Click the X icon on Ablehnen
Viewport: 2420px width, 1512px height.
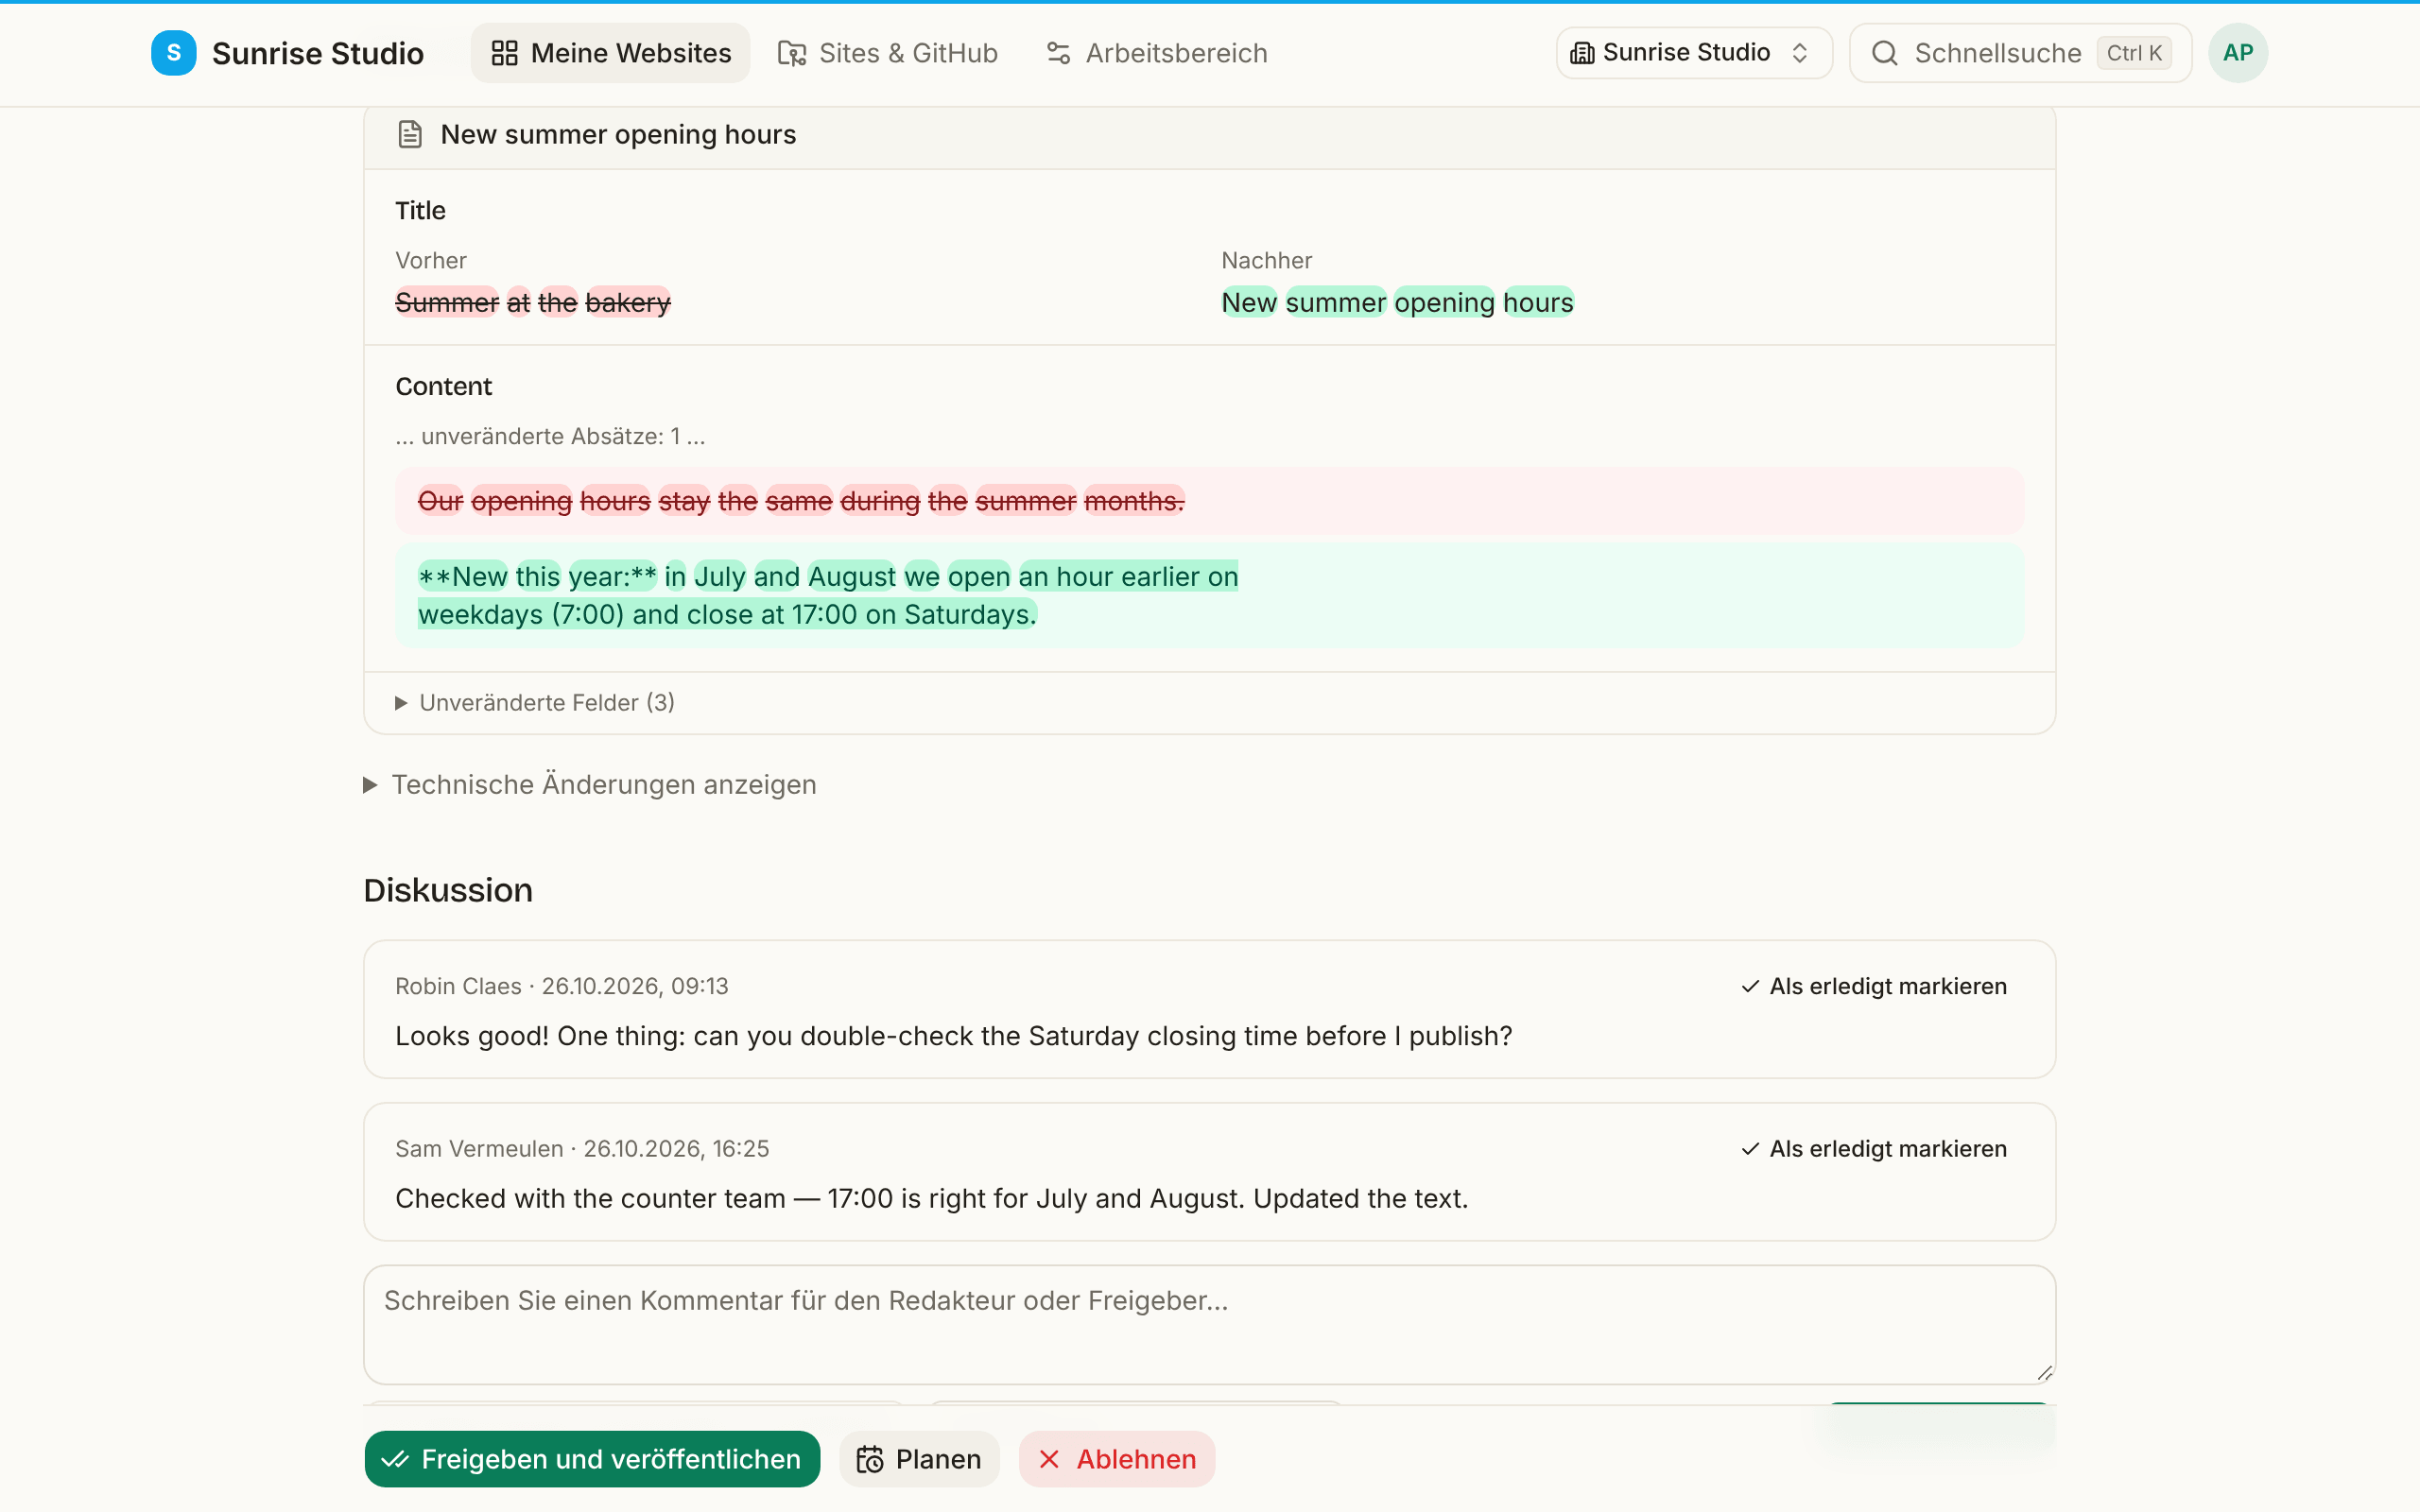[x=1049, y=1459]
